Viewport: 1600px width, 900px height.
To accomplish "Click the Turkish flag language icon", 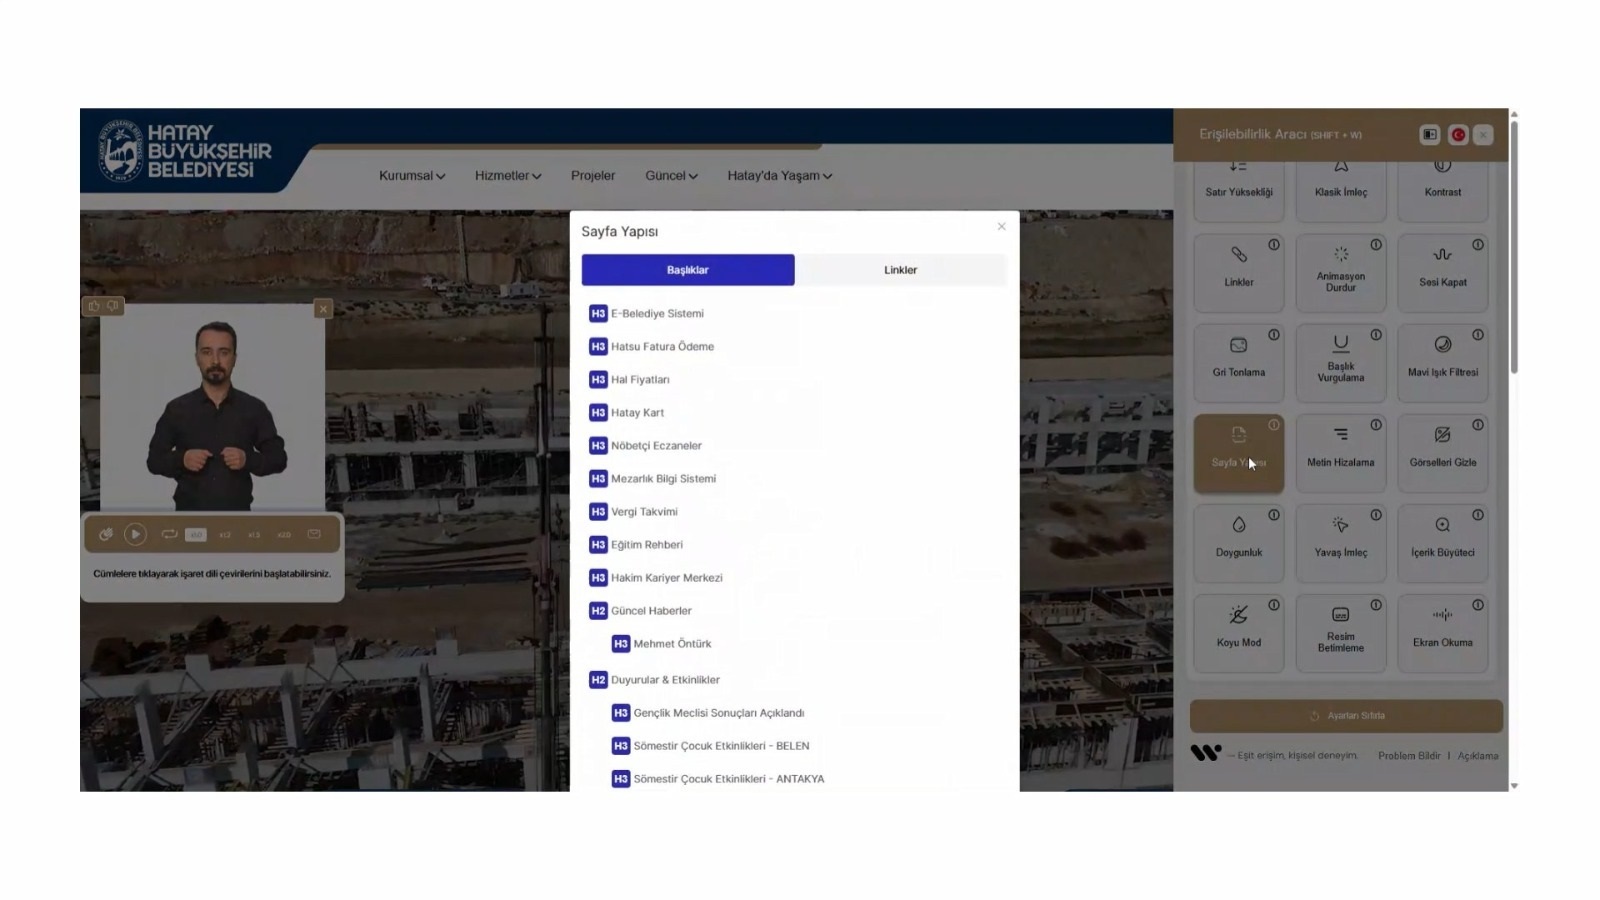I will pos(1458,135).
